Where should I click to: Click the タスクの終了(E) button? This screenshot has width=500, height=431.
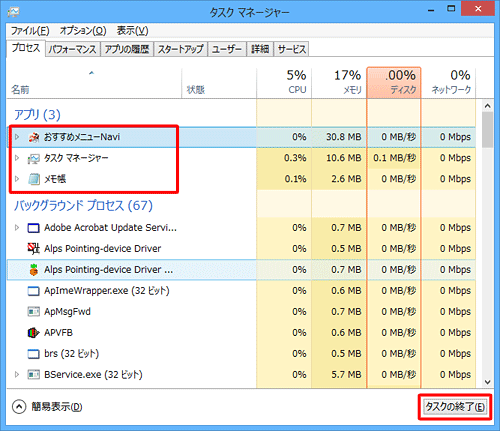pos(455,407)
